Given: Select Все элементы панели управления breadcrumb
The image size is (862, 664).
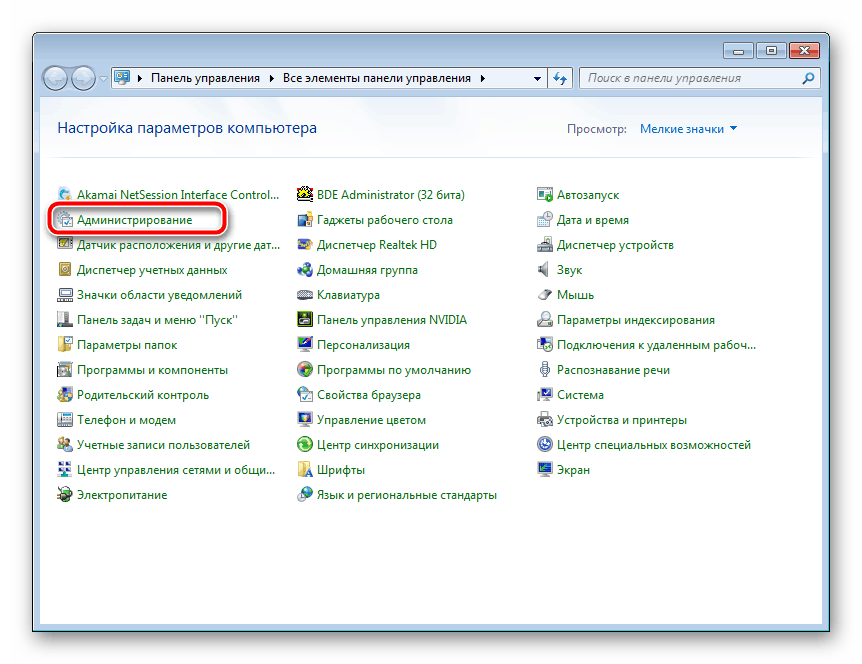Looking at the screenshot, I should (378, 78).
